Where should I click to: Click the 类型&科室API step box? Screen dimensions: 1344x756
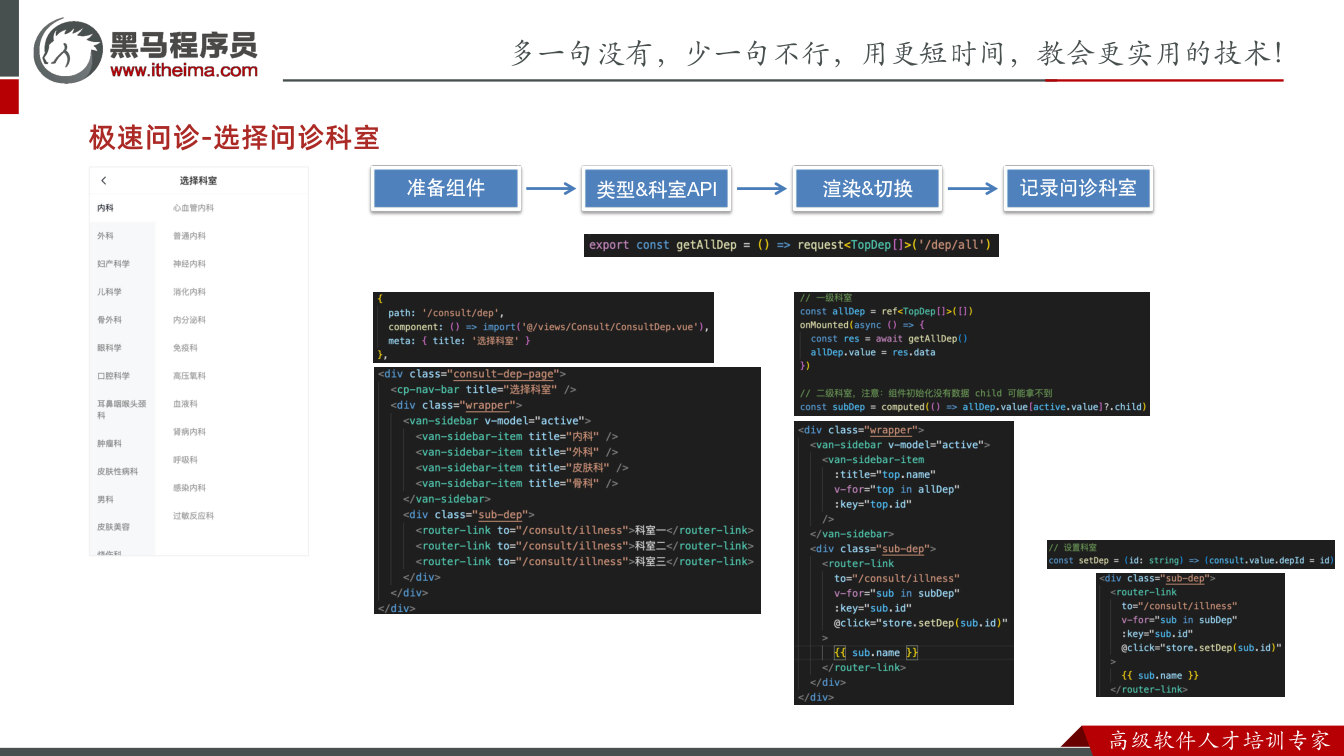pos(656,189)
